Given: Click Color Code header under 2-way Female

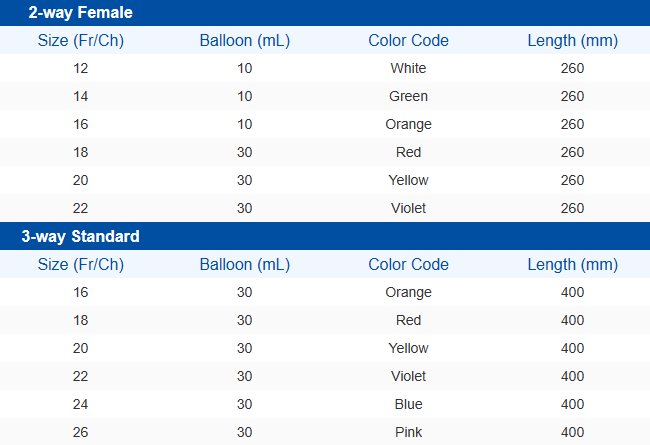Looking at the screenshot, I should coord(408,41).
